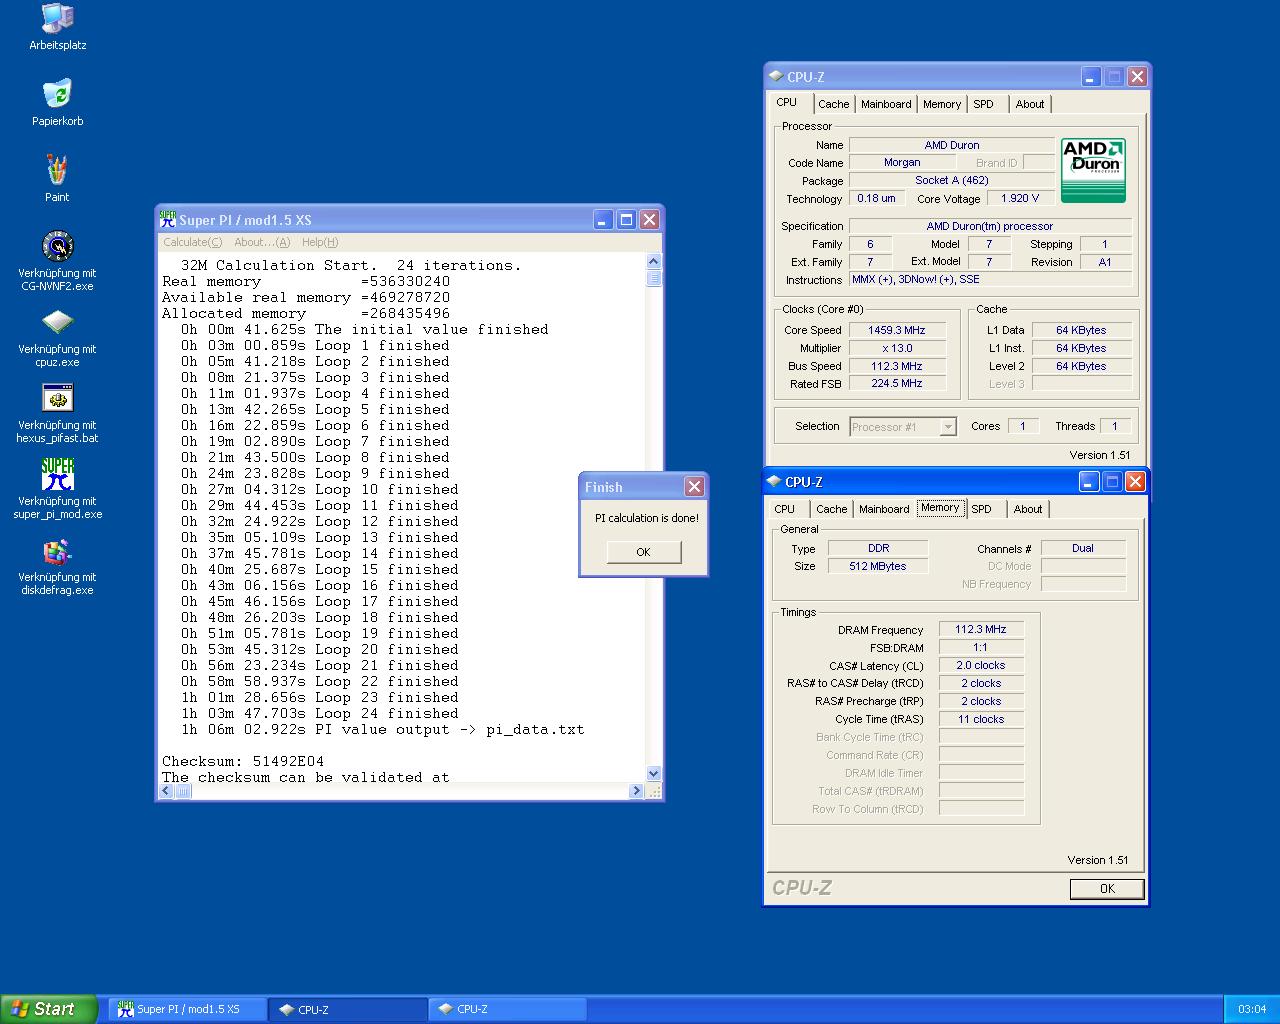The image size is (1280, 1024).
Task: Click the Rated FSB value 224.5 MHz
Action: click(896, 383)
